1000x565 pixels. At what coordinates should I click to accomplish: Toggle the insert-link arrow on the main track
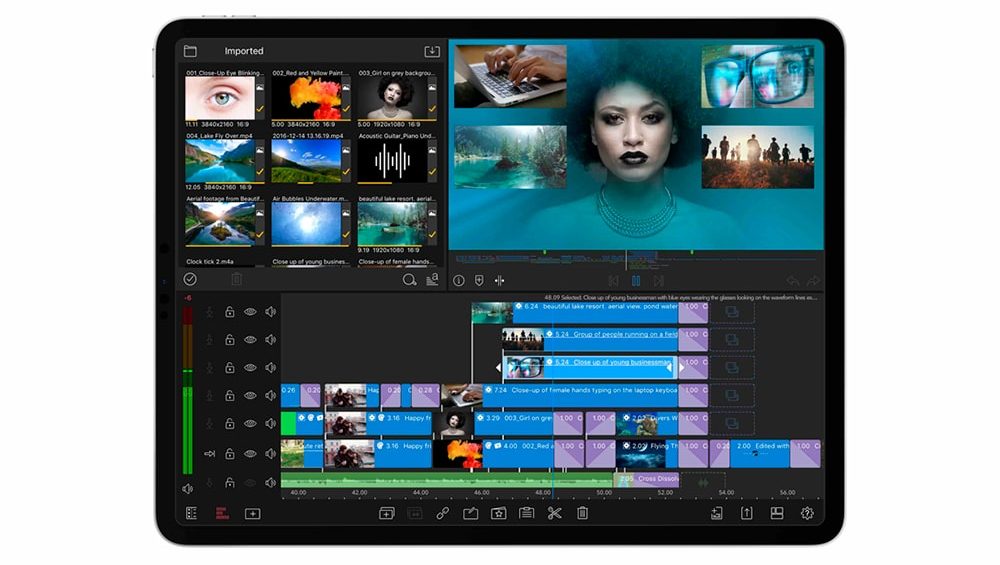(x=209, y=453)
